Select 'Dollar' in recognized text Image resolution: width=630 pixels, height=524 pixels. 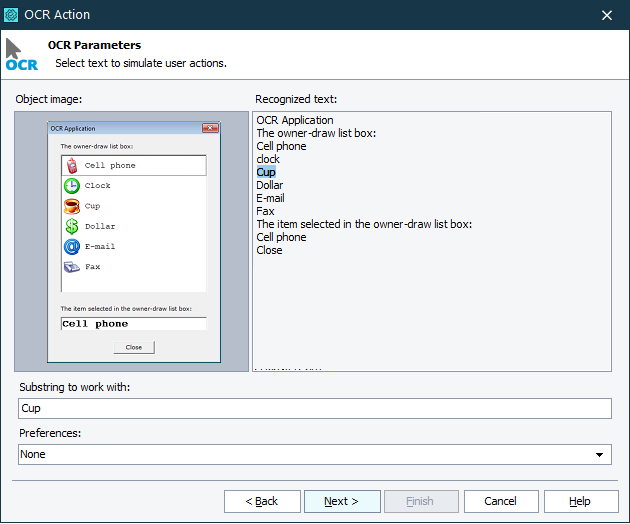click(x=270, y=185)
